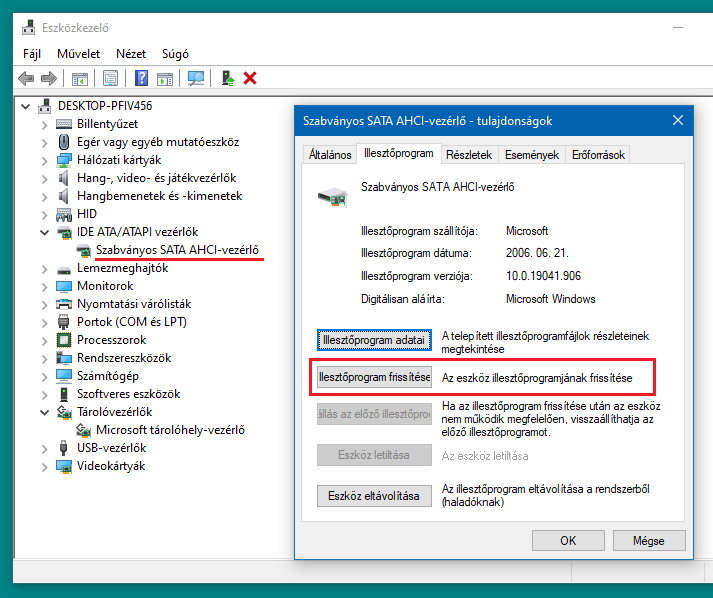This screenshot has width=713, height=598.
Task: Click the driver version 10.0.19041.906 text
Action: point(543,276)
